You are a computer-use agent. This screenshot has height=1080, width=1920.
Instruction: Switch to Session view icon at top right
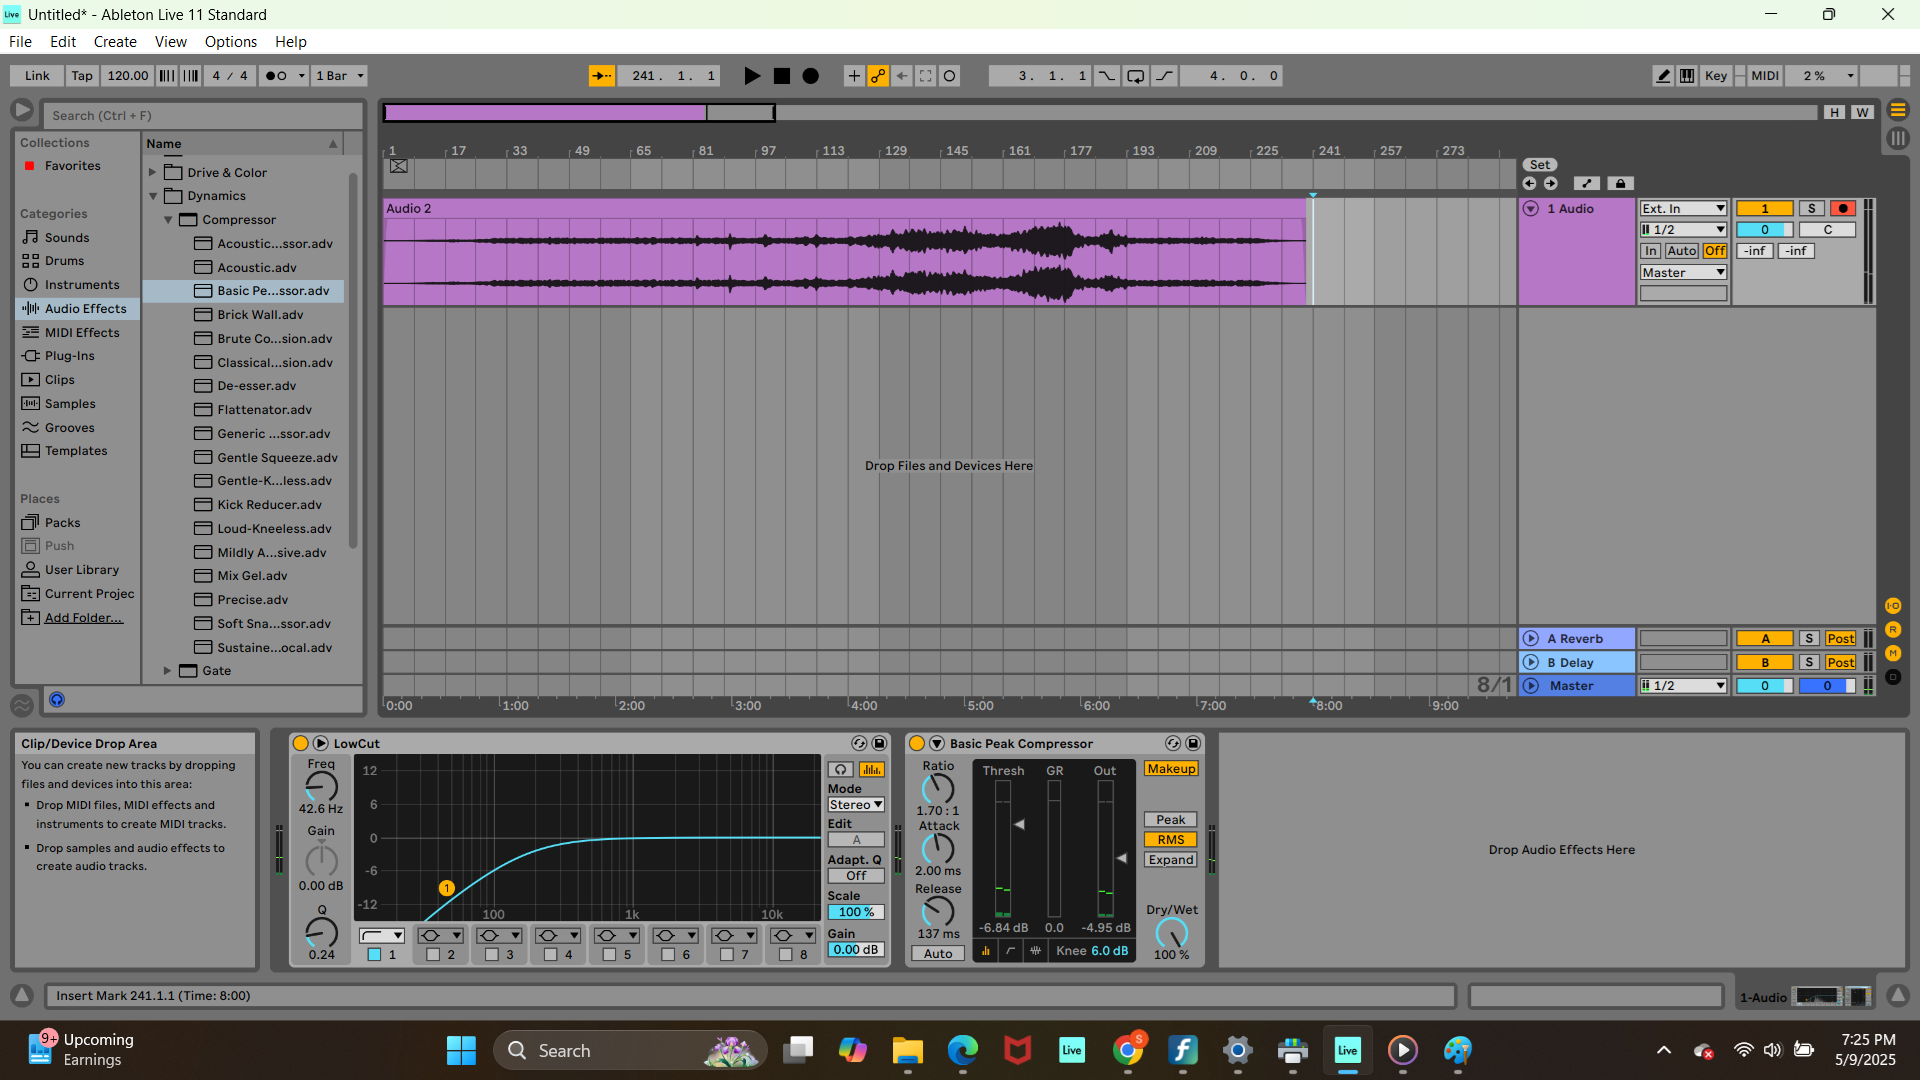click(1897, 139)
